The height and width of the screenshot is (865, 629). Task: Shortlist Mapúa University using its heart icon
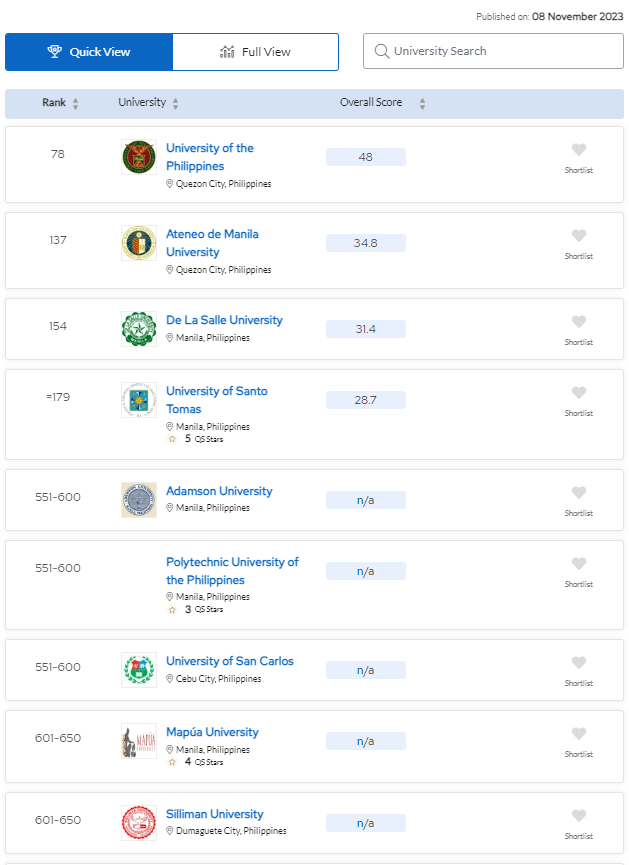pyautogui.click(x=578, y=734)
